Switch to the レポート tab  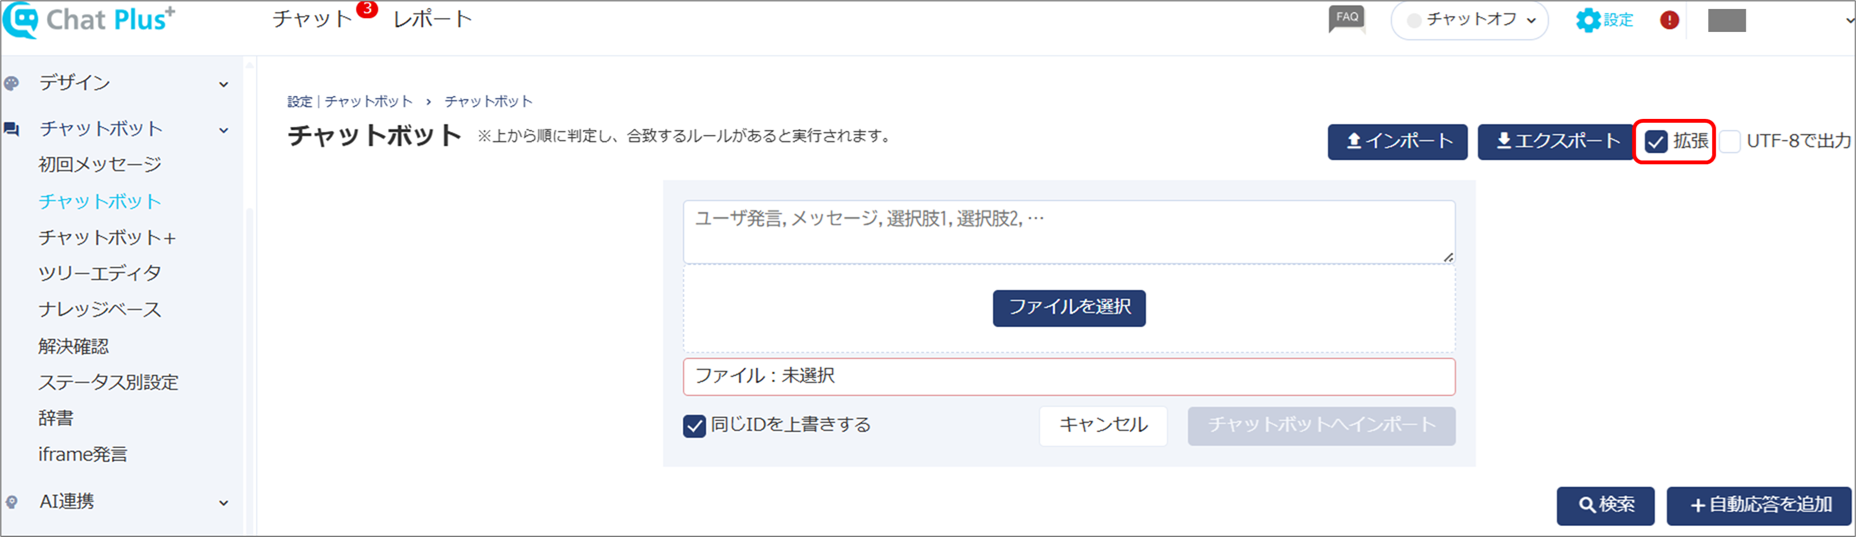(432, 19)
